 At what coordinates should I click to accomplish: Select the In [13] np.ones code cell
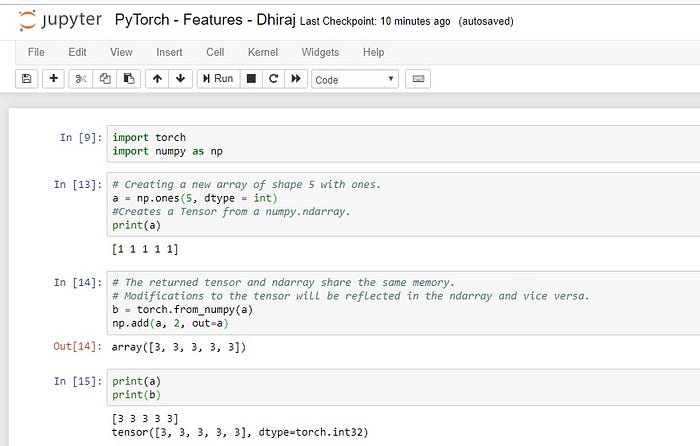click(x=404, y=204)
